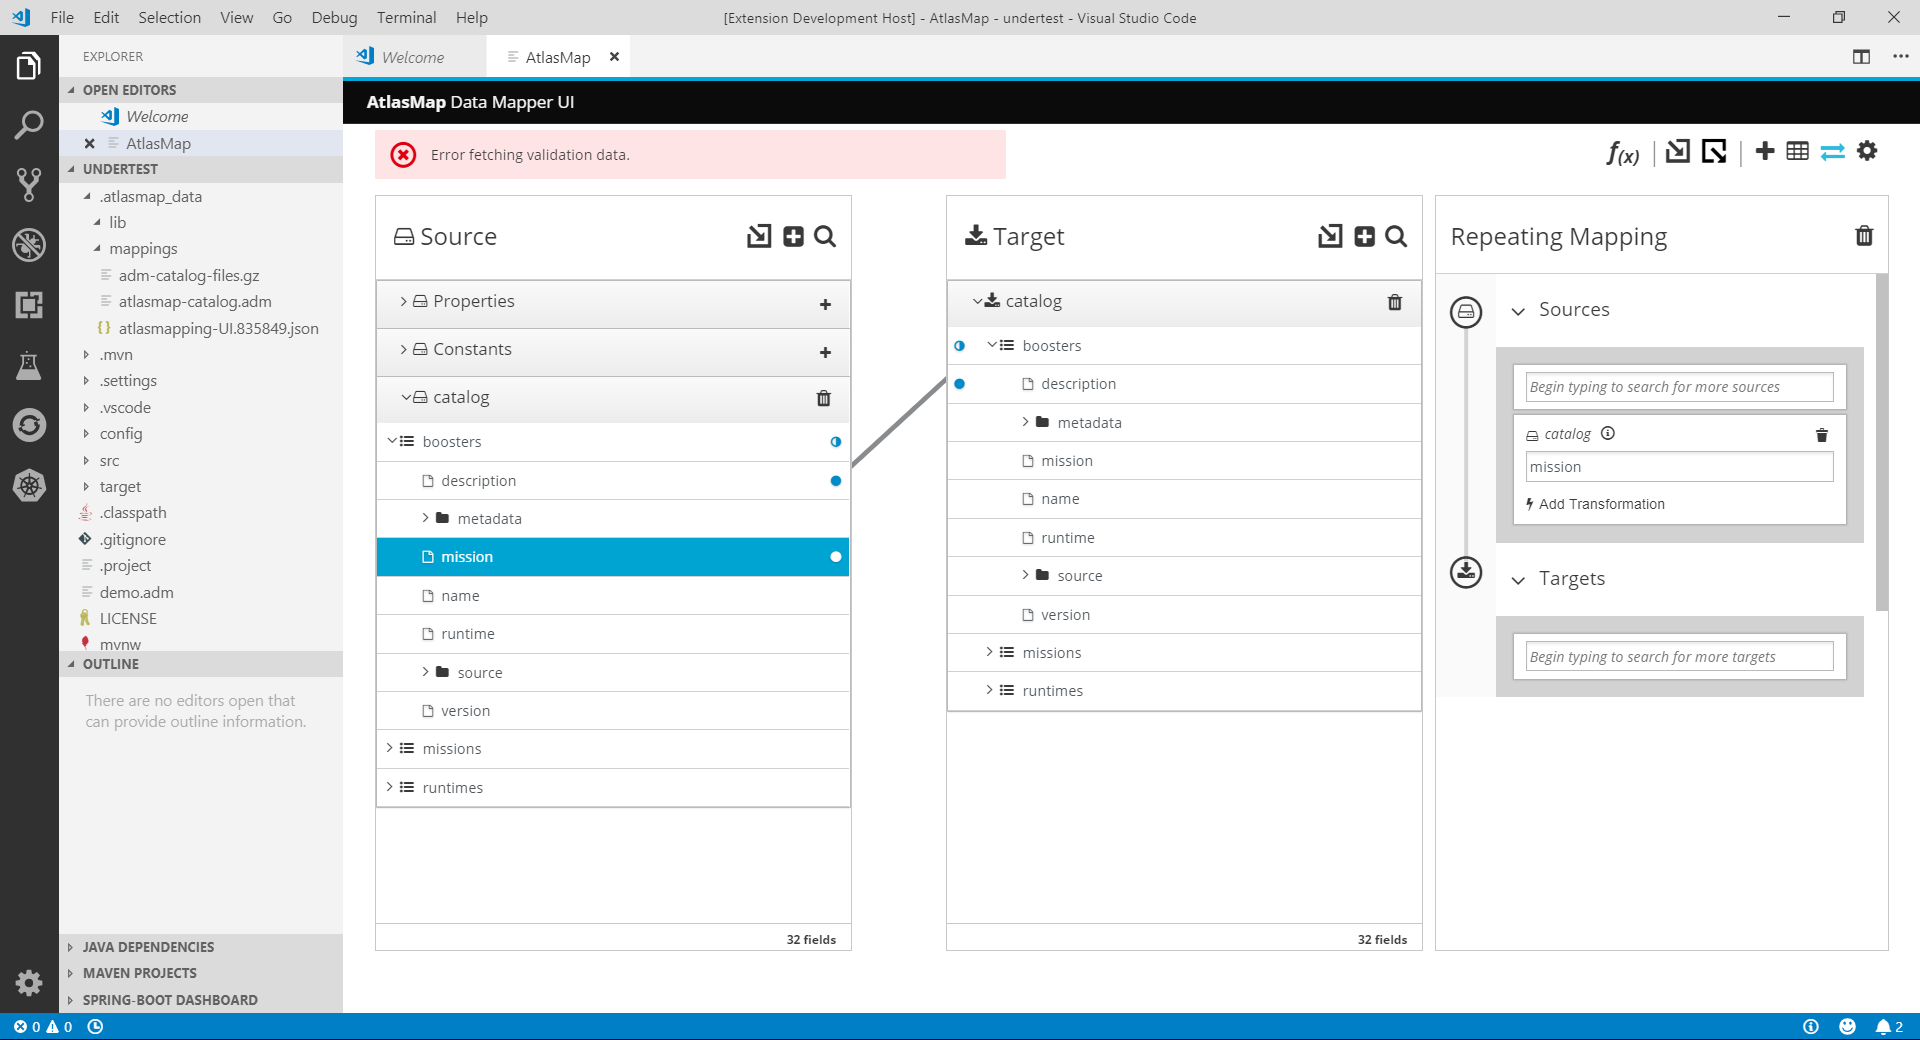Switch to the Welcome tab

point(413,57)
